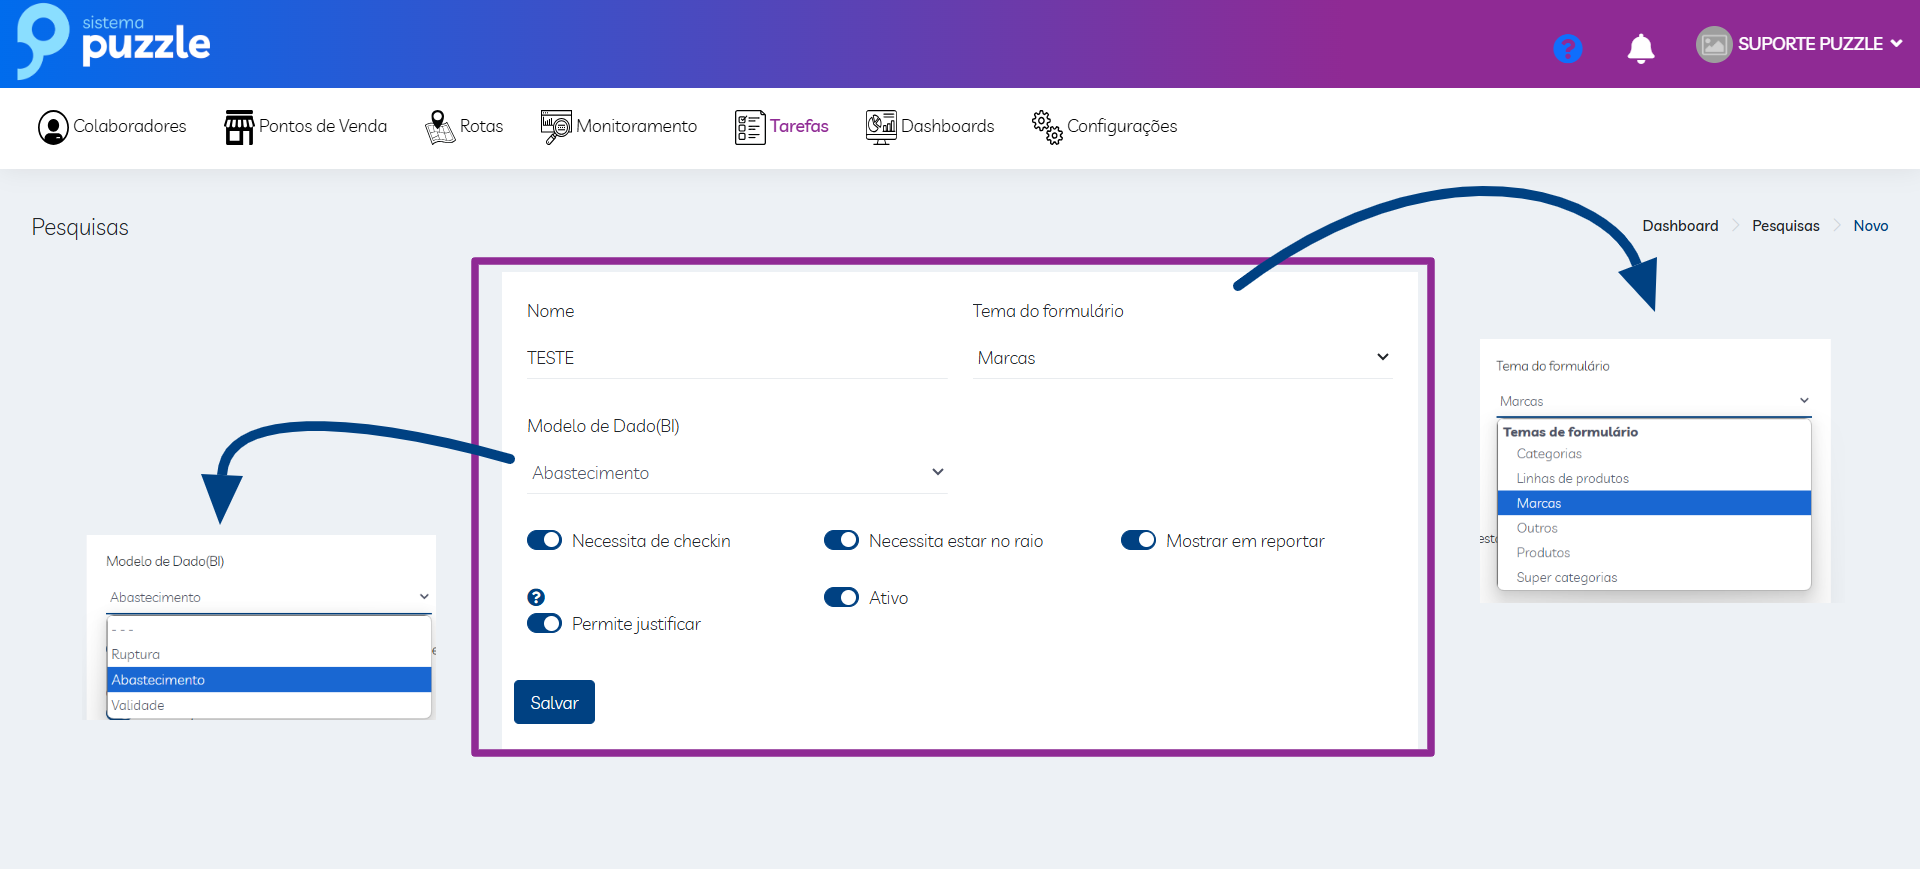Click the Colaboradores person icon

pos(53,127)
